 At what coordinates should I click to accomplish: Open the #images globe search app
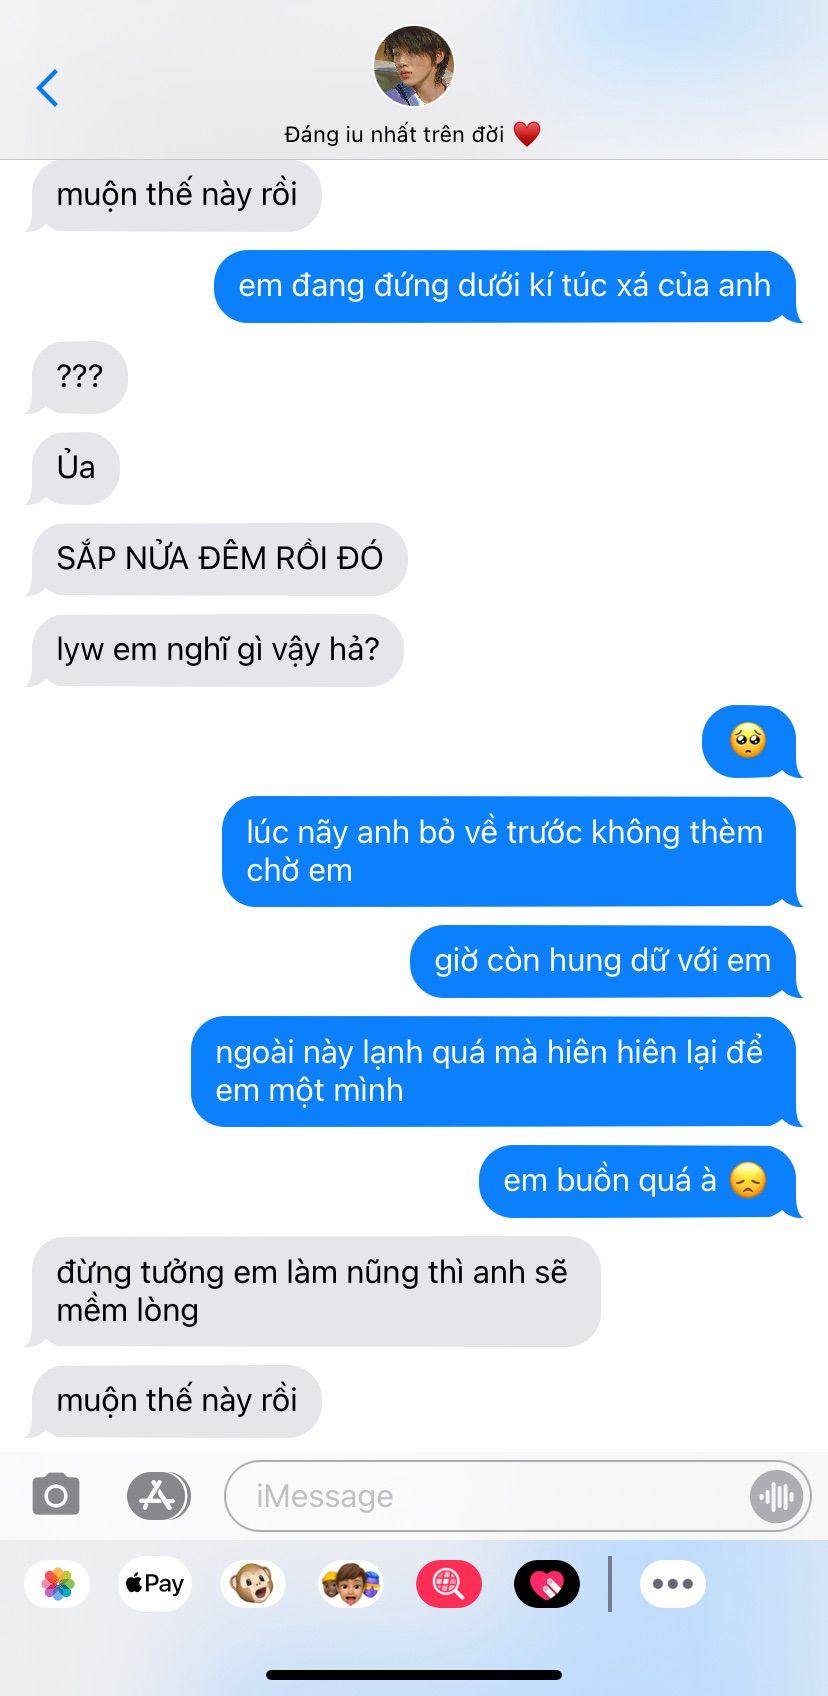pos(448,1584)
